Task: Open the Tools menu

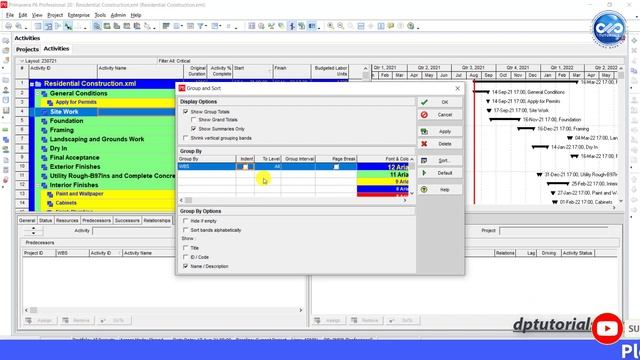Action: tap(100, 15)
